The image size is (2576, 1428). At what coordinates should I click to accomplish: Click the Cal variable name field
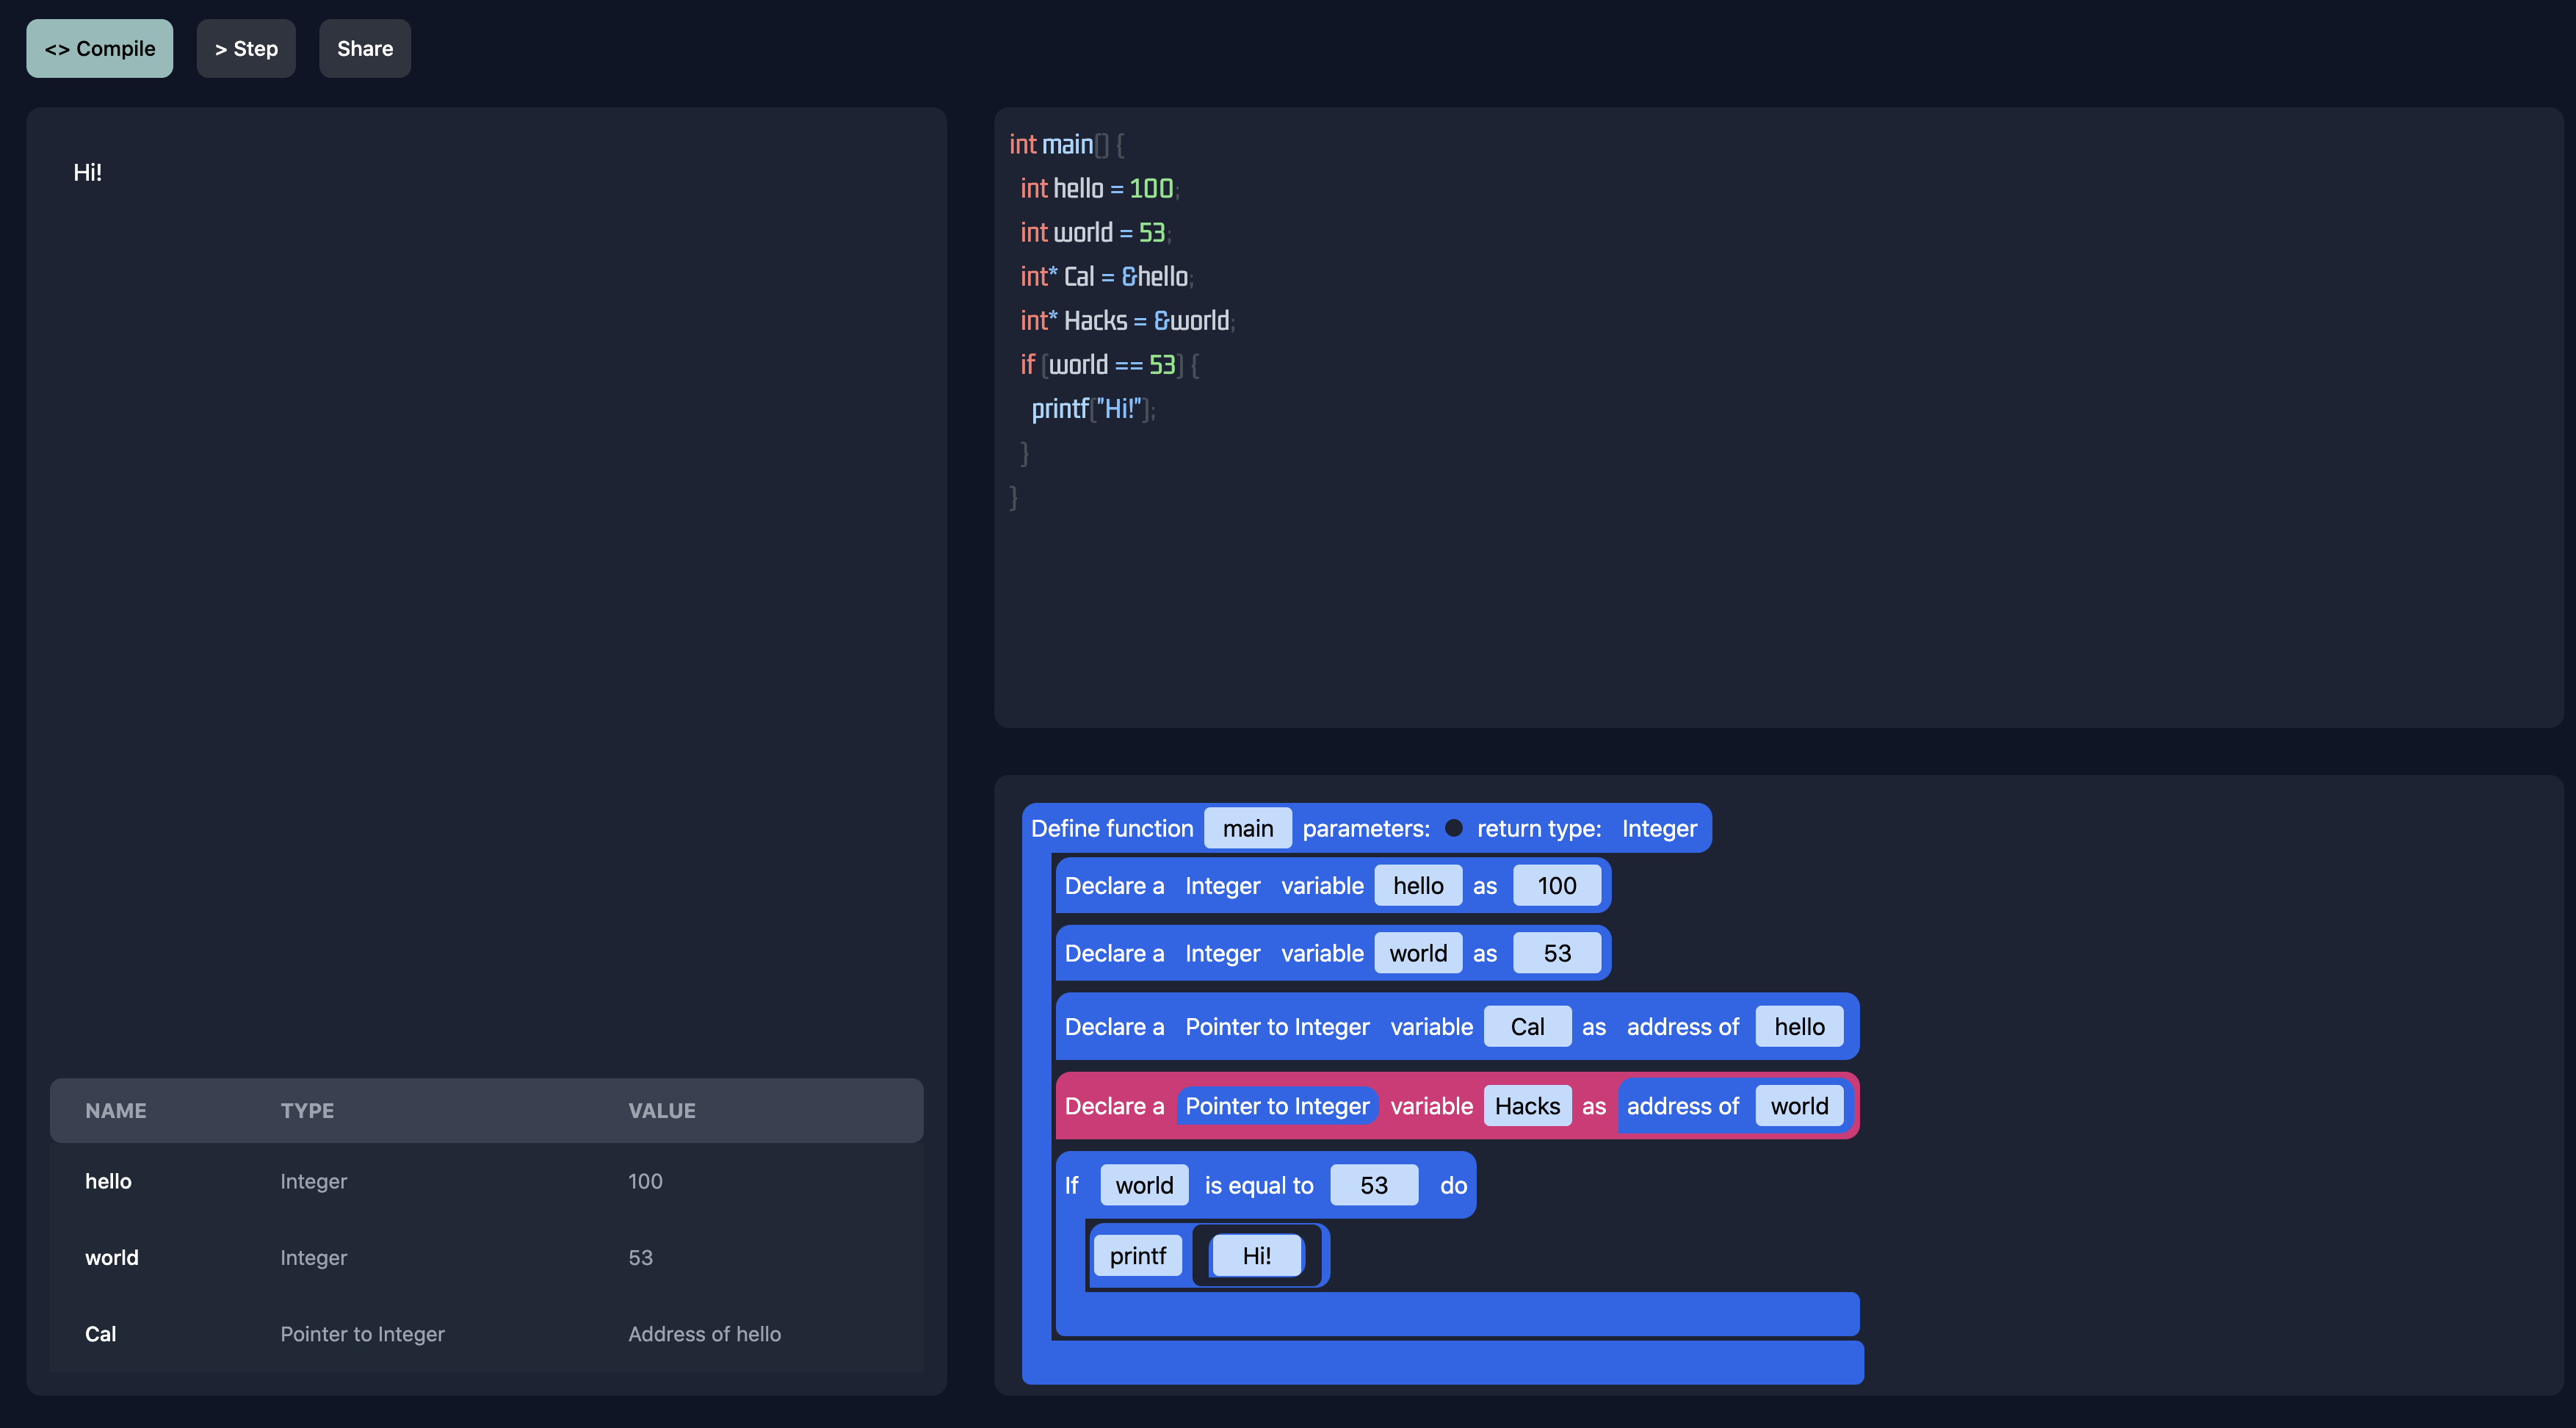coord(1526,1027)
